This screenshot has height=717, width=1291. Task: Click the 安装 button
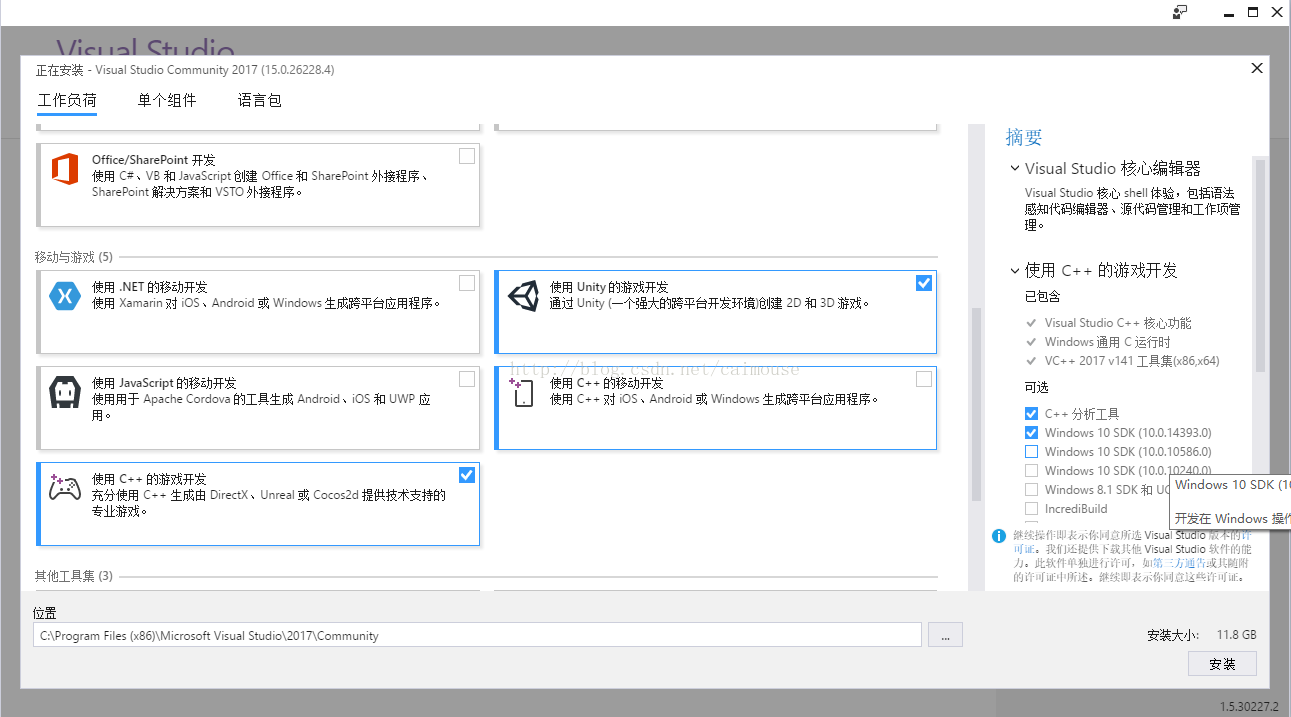1222,664
